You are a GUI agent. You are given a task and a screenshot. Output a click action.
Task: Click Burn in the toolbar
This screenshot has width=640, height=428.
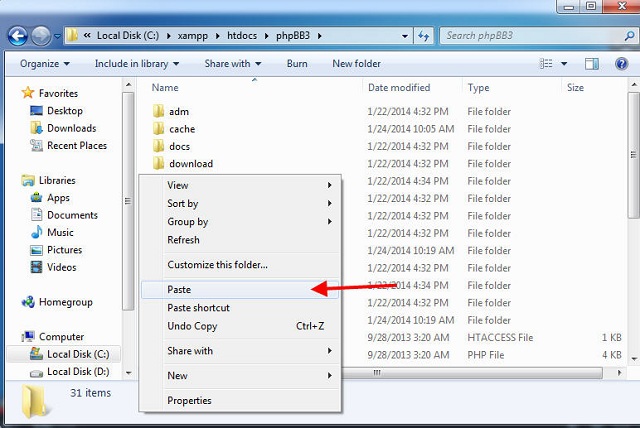pos(297,64)
